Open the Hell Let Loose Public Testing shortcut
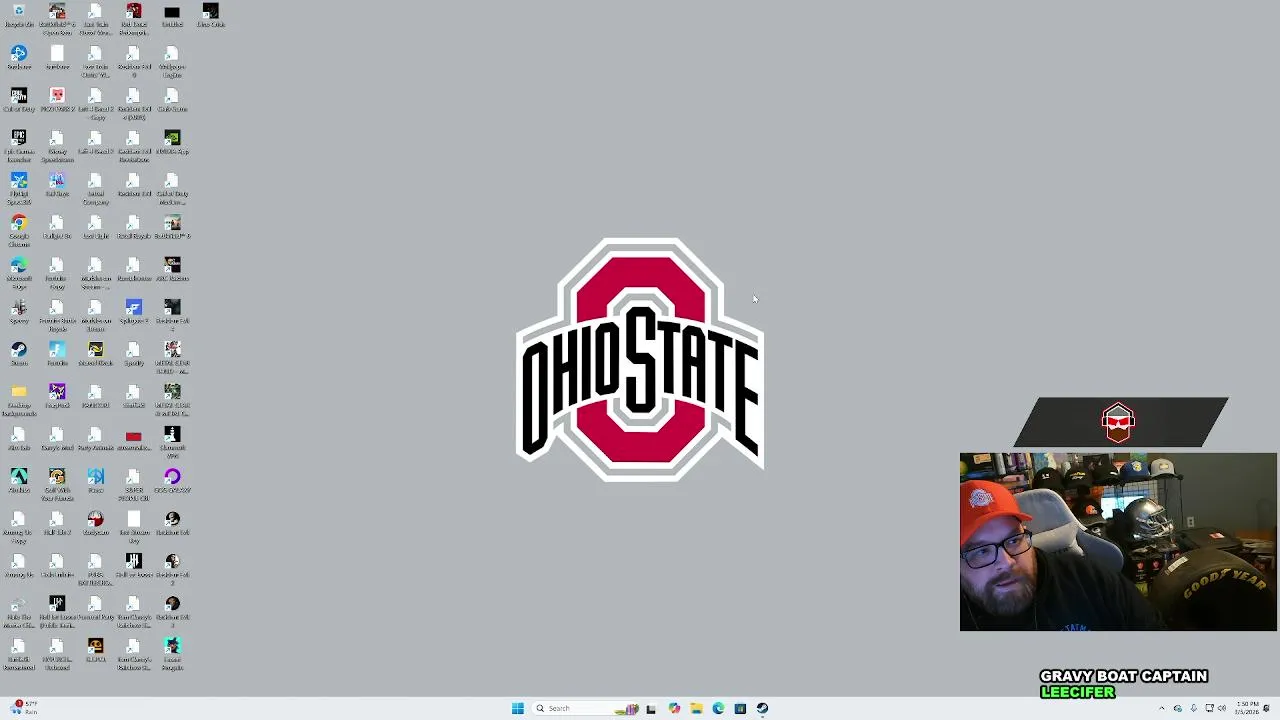The height and width of the screenshot is (720, 1280). point(57,609)
